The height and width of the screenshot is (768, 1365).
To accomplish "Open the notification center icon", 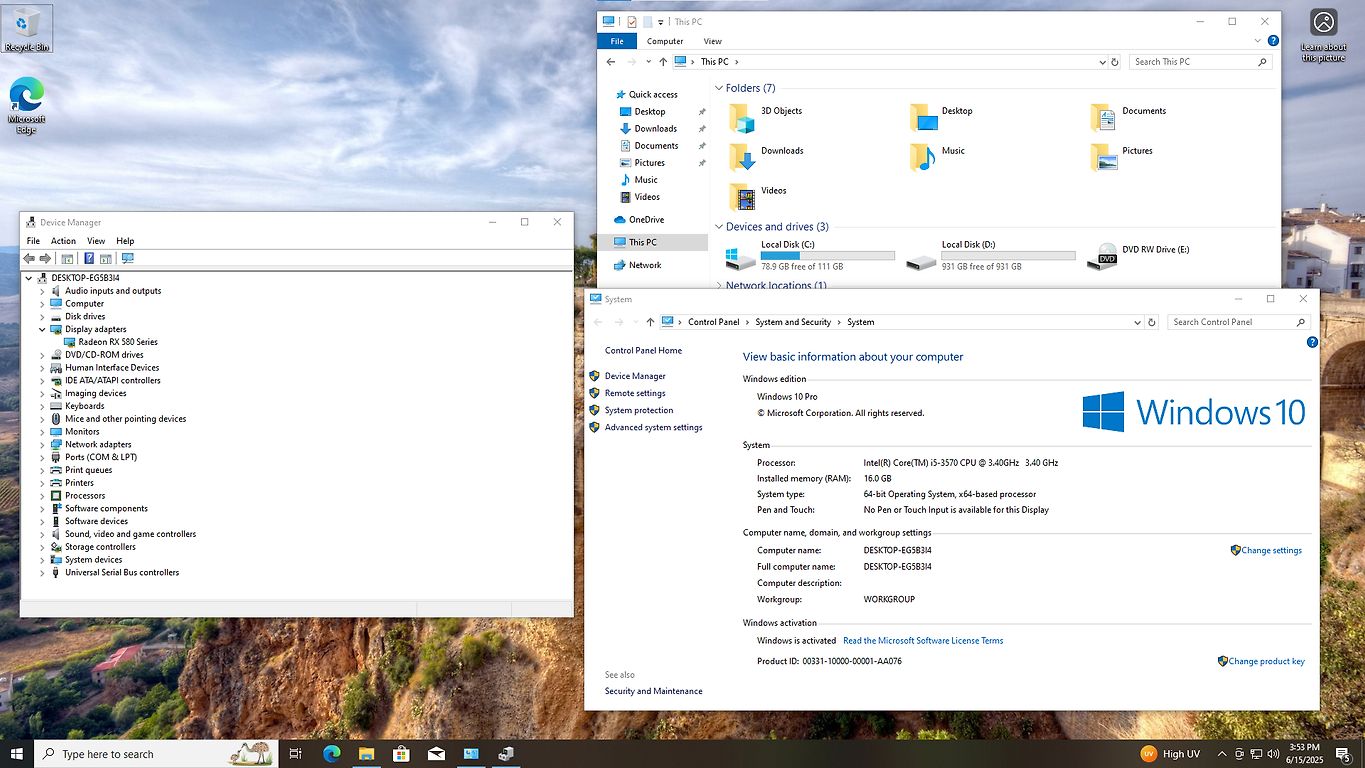I will click(1343, 754).
